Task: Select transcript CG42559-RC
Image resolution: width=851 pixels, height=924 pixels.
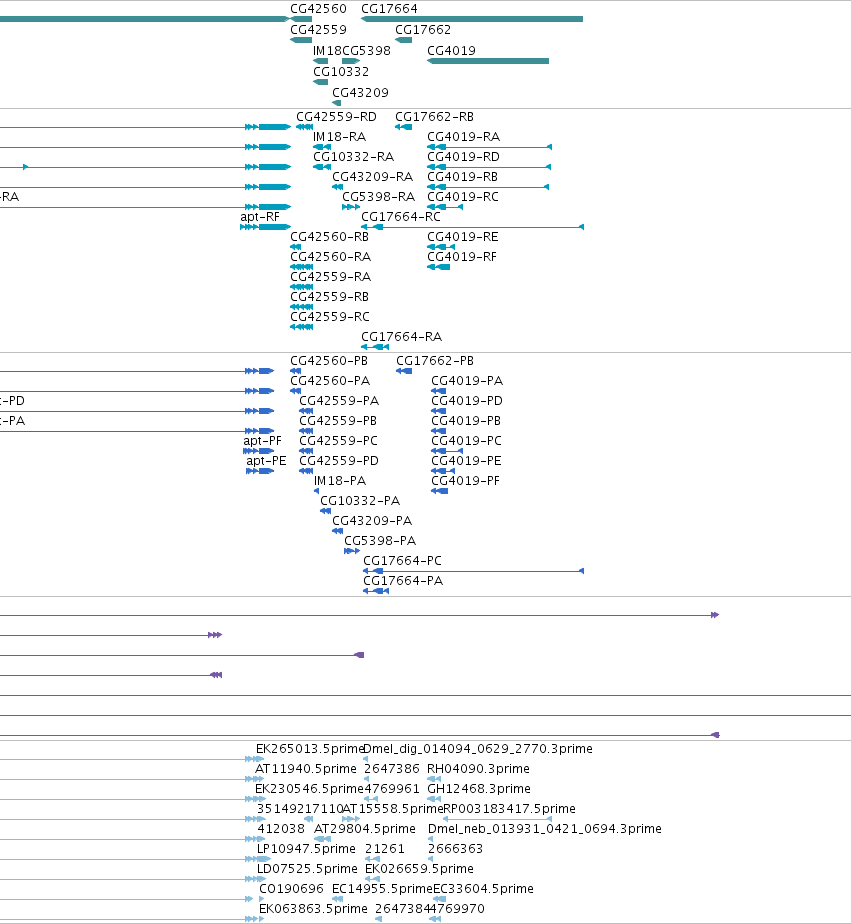Action: pyautogui.click(x=330, y=318)
